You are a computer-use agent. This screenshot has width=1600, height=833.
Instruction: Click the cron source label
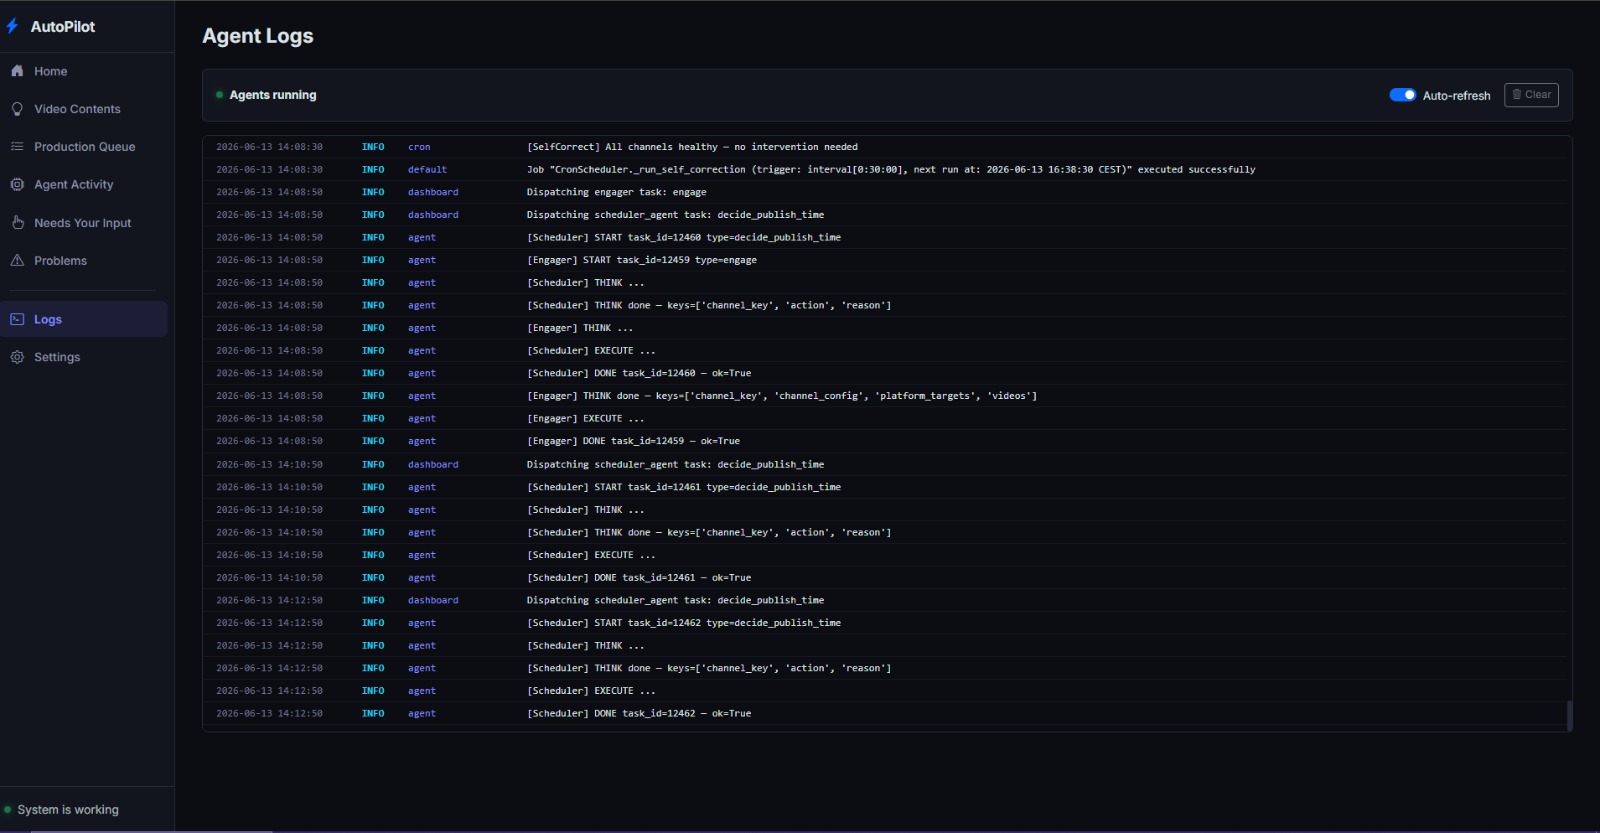click(x=419, y=147)
